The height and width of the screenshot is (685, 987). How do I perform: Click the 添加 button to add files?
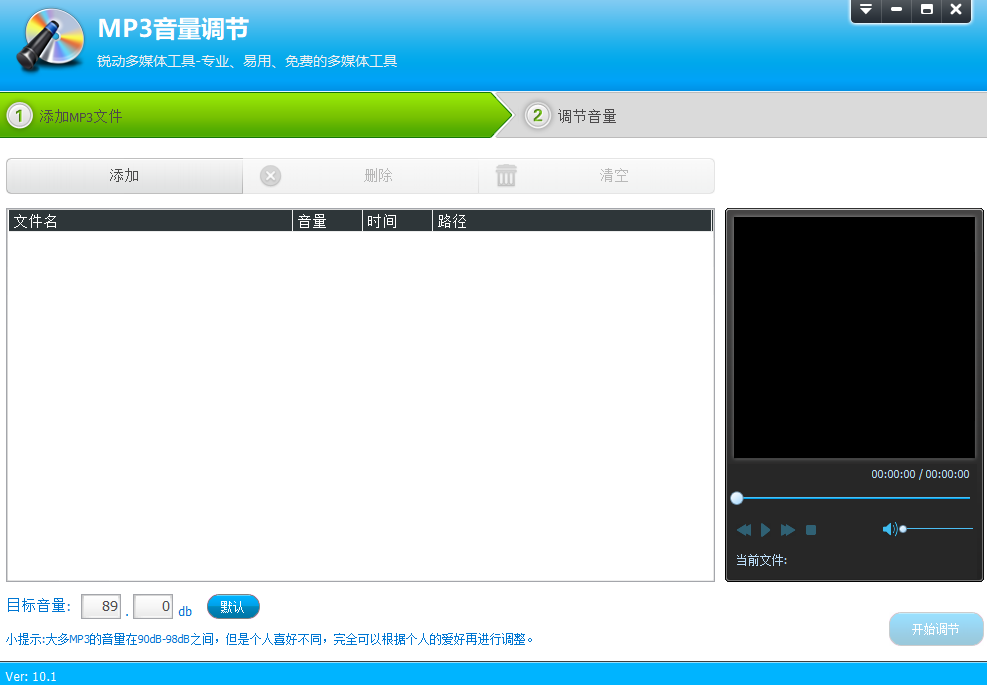click(x=124, y=175)
